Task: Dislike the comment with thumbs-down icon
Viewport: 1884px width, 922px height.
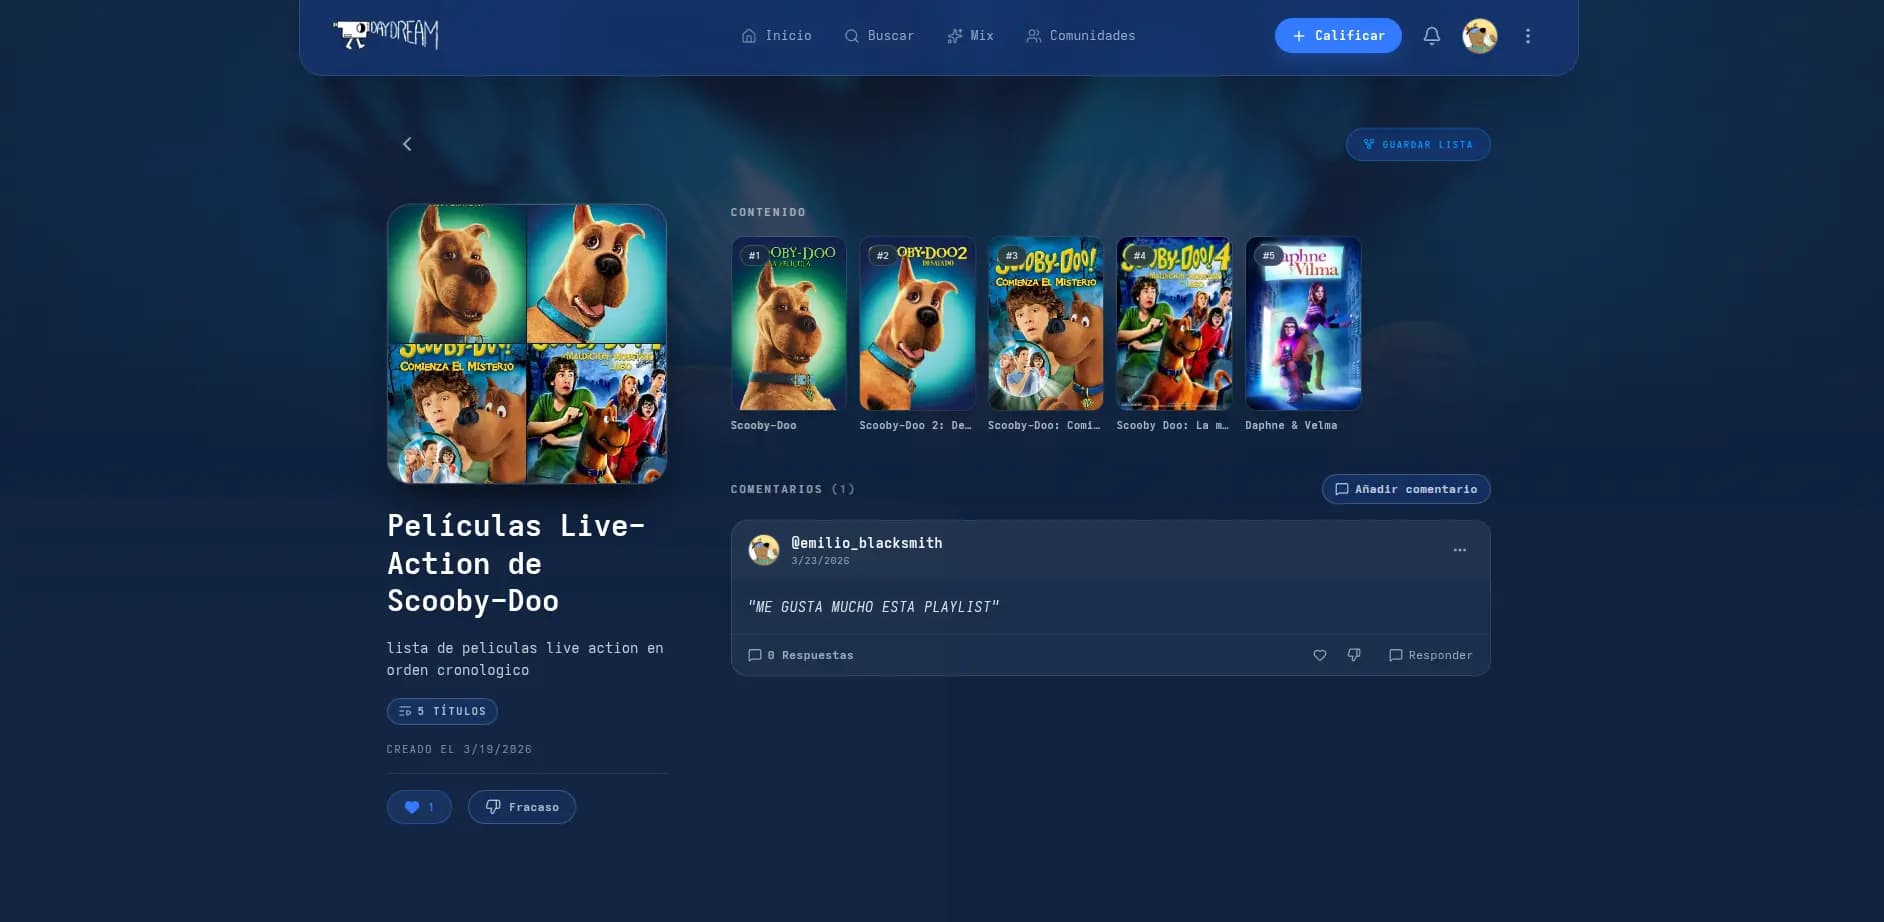Action: (x=1354, y=656)
